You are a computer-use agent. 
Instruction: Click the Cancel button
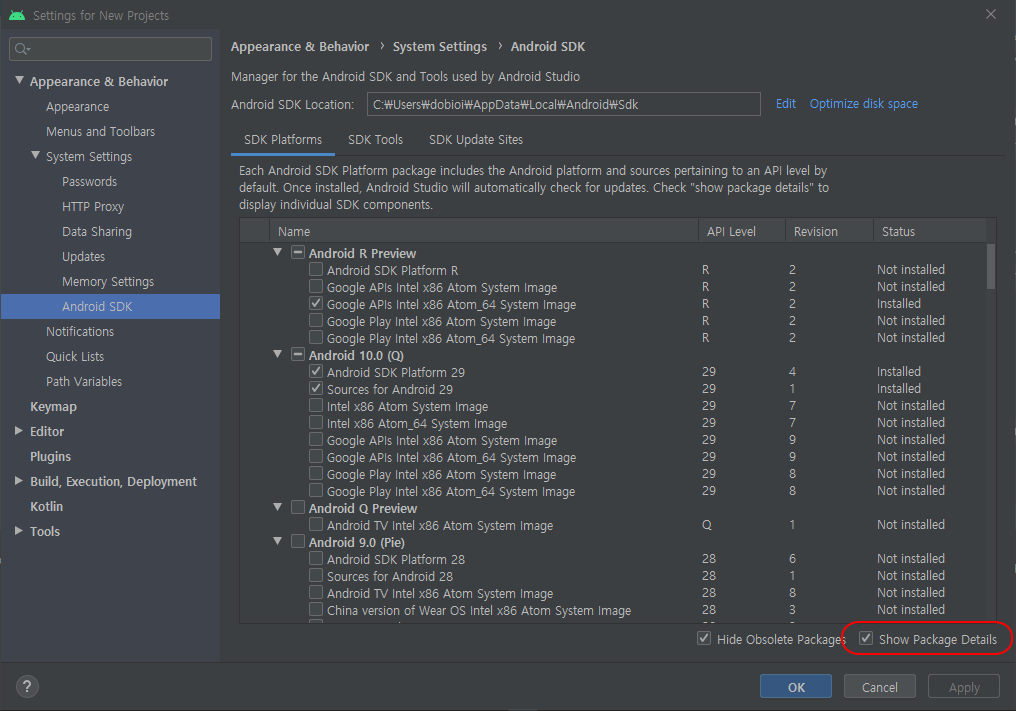(x=879, y=686)
